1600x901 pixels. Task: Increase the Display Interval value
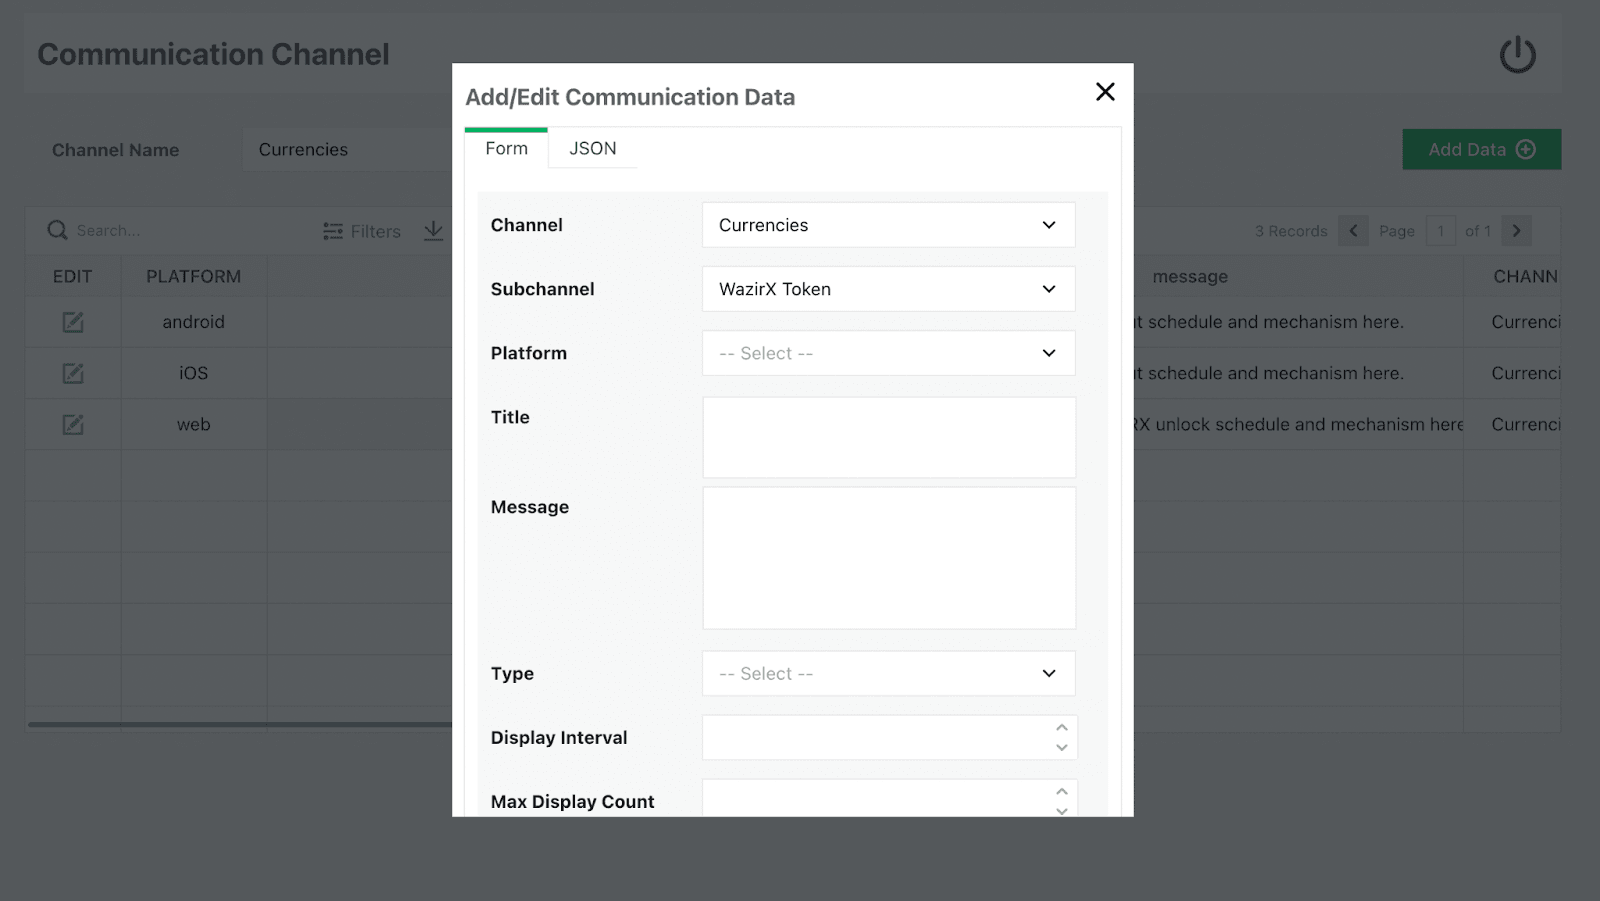coord(1062,728)
